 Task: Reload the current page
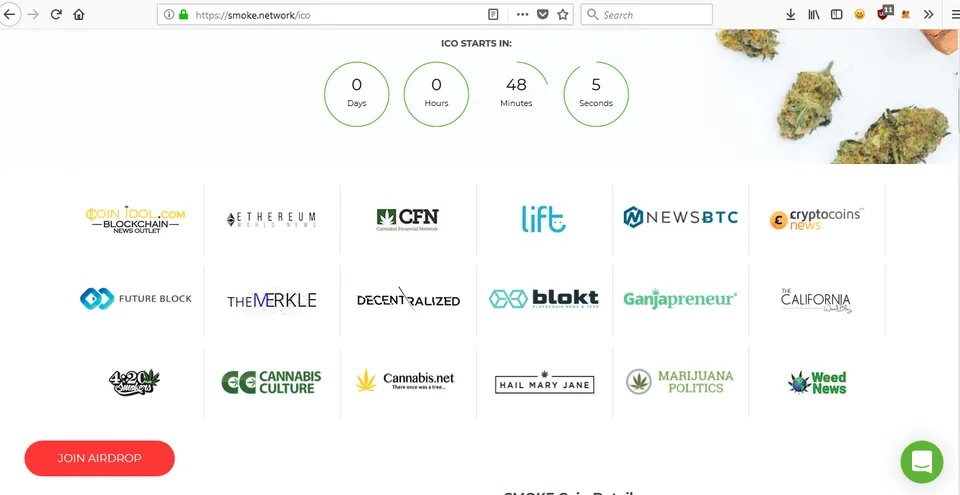[x=56, y=14]
